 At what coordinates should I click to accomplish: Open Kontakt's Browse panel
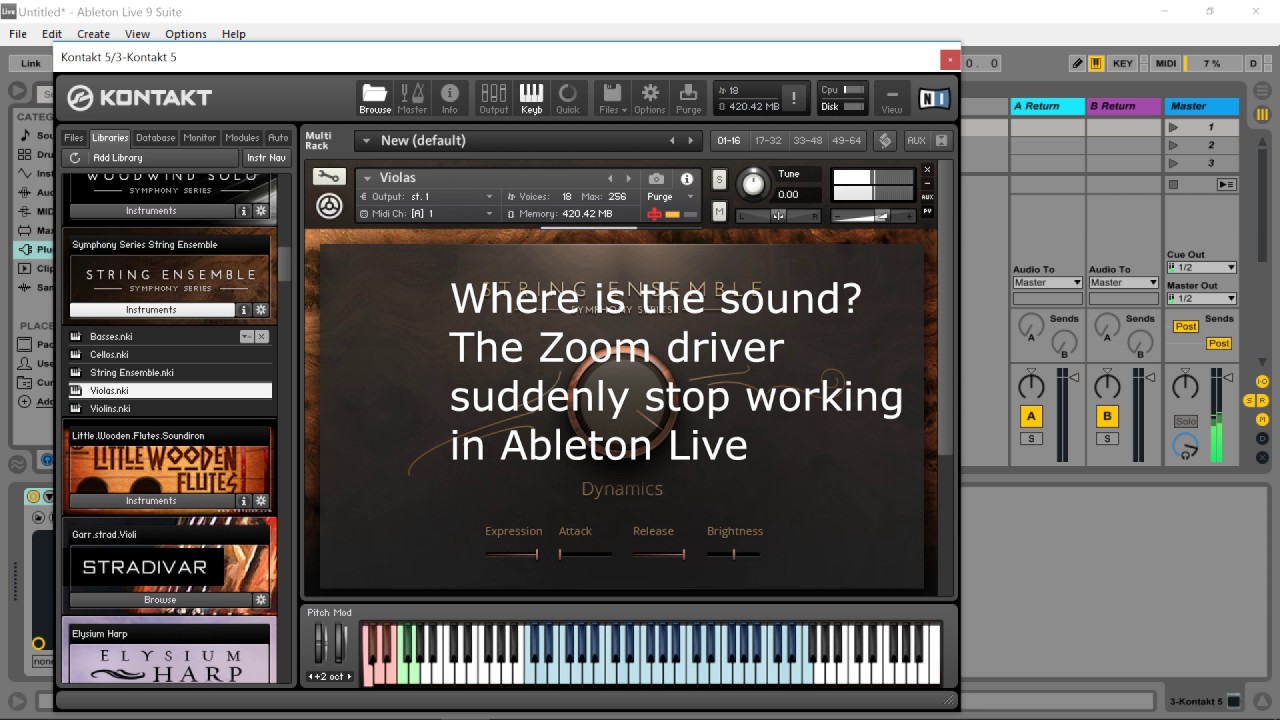point(375,98)
